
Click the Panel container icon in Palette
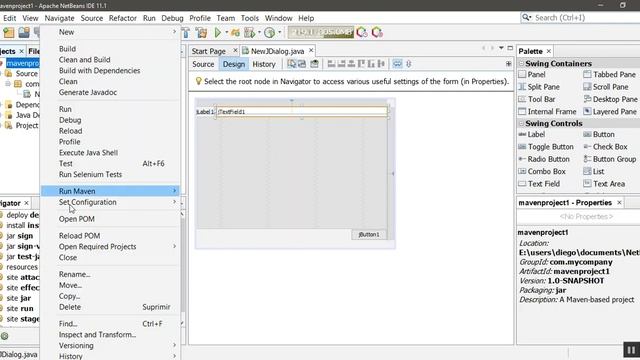(x=522, y=74)
